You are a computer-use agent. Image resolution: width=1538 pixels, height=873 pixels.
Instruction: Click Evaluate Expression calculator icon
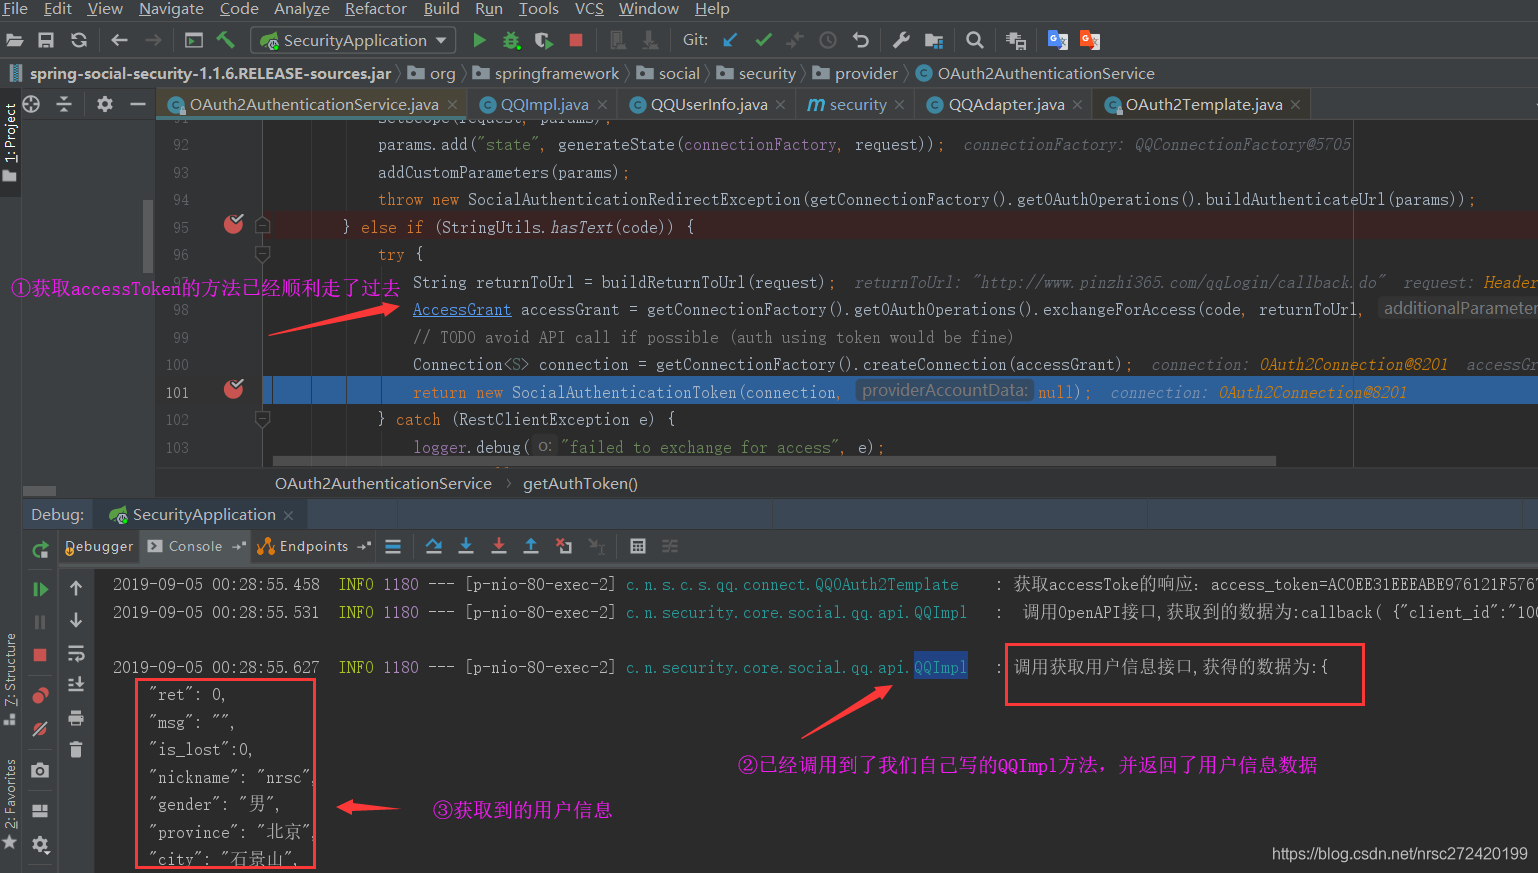(638, 546)
